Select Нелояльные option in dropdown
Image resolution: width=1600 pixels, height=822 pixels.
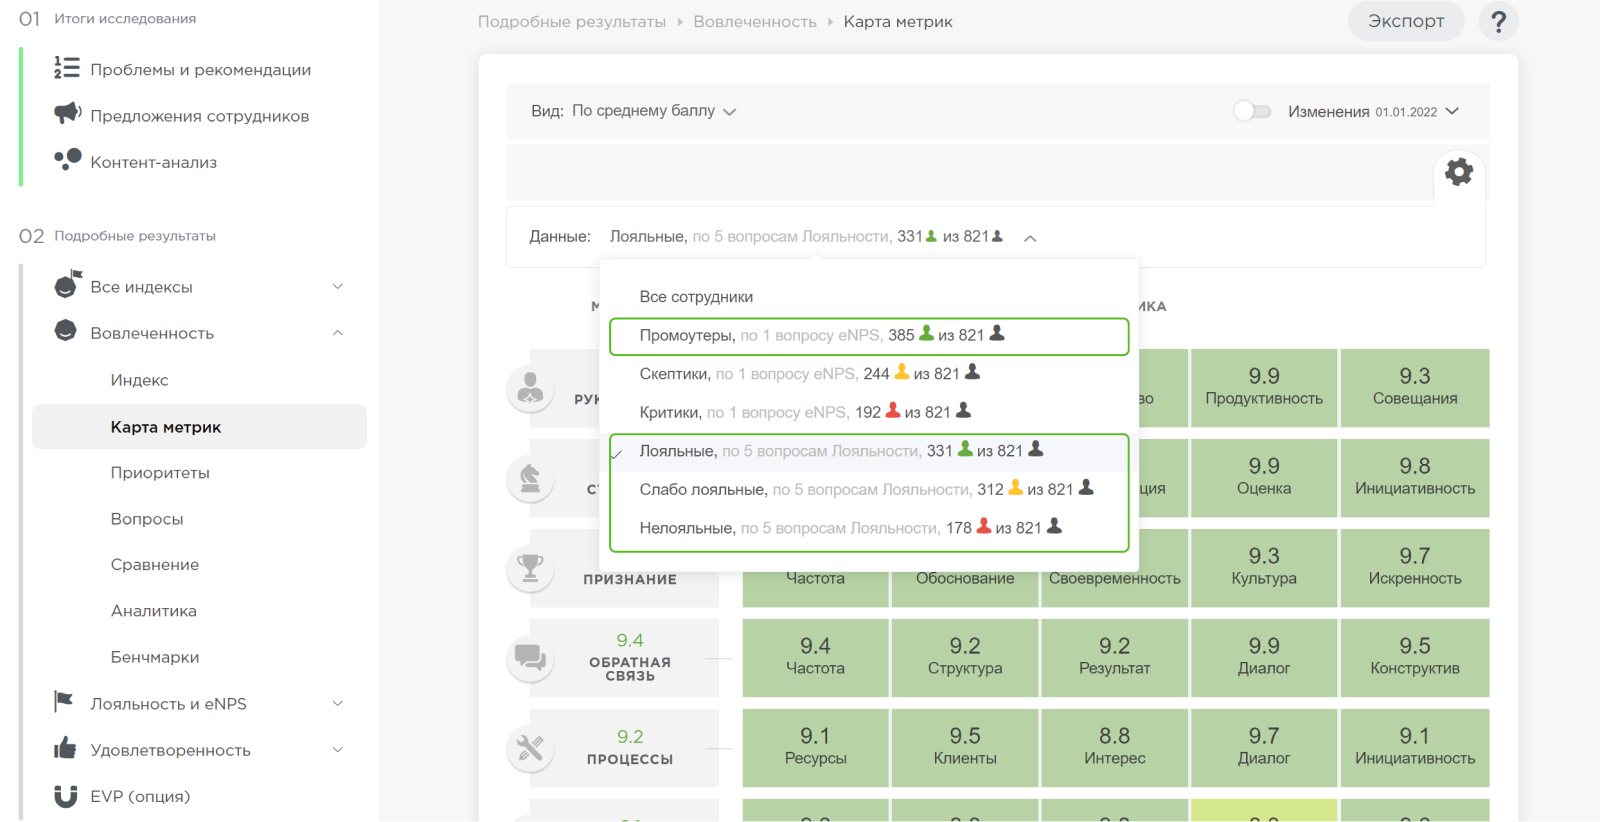(x=869, y=528)
